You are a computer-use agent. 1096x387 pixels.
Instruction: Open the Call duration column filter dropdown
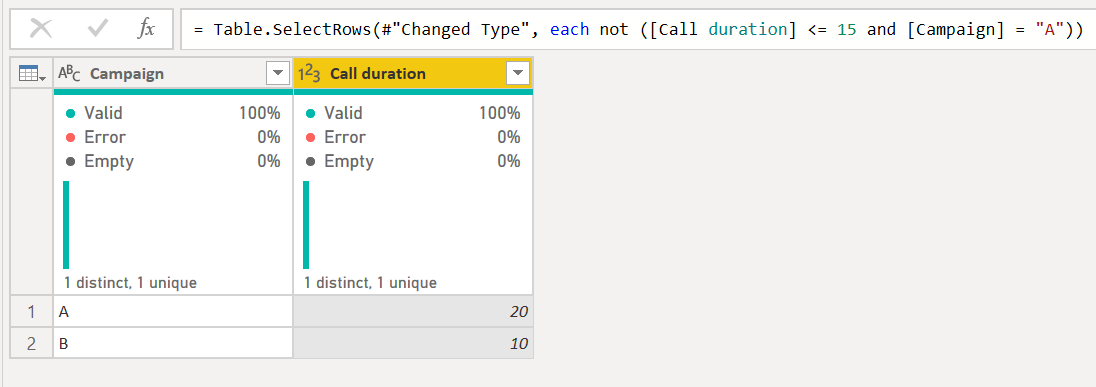518,73
